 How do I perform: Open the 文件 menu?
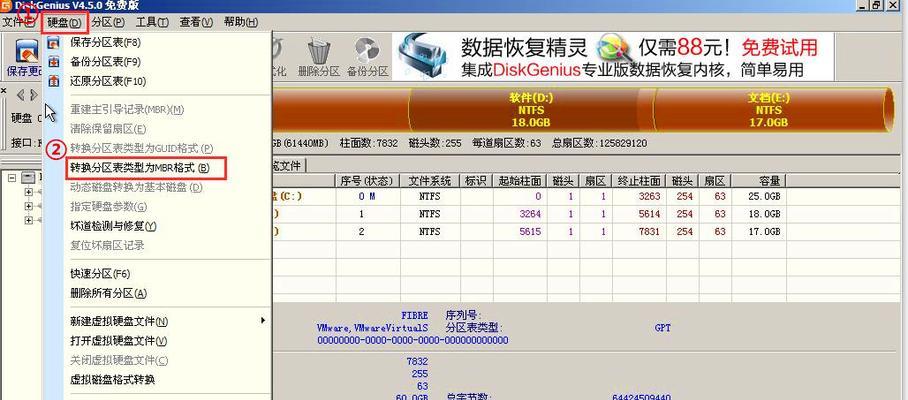[x=17, y=23]
